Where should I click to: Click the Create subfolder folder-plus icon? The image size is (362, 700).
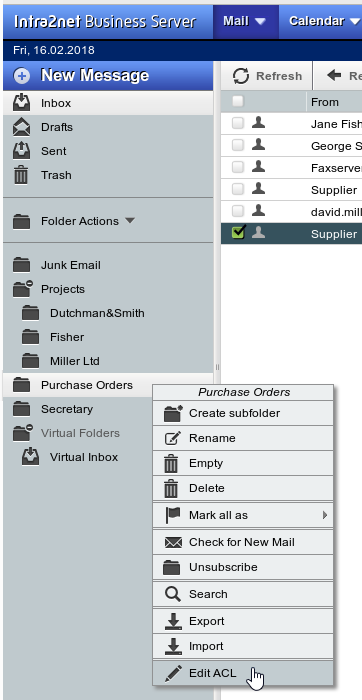[173, 413]
